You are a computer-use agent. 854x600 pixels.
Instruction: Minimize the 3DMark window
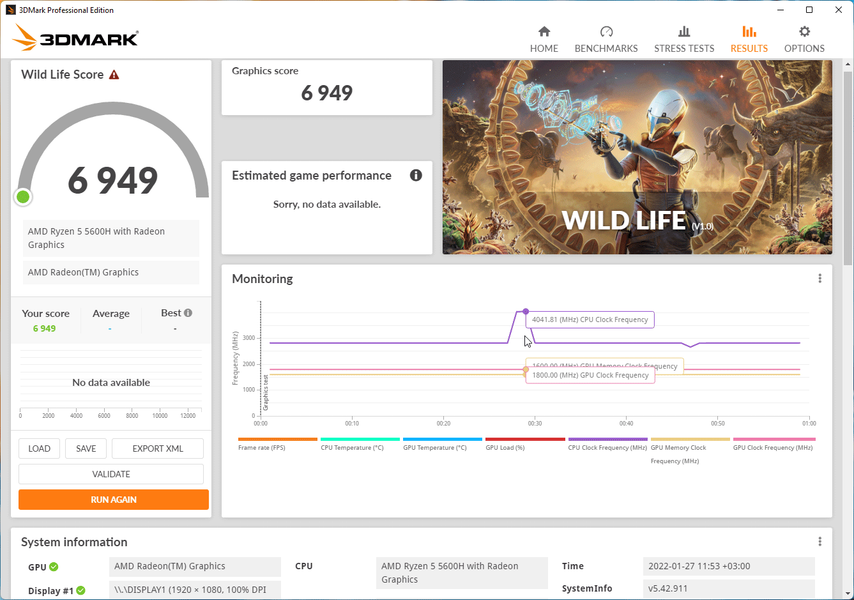pyautogui.click(x=780, y=10)
